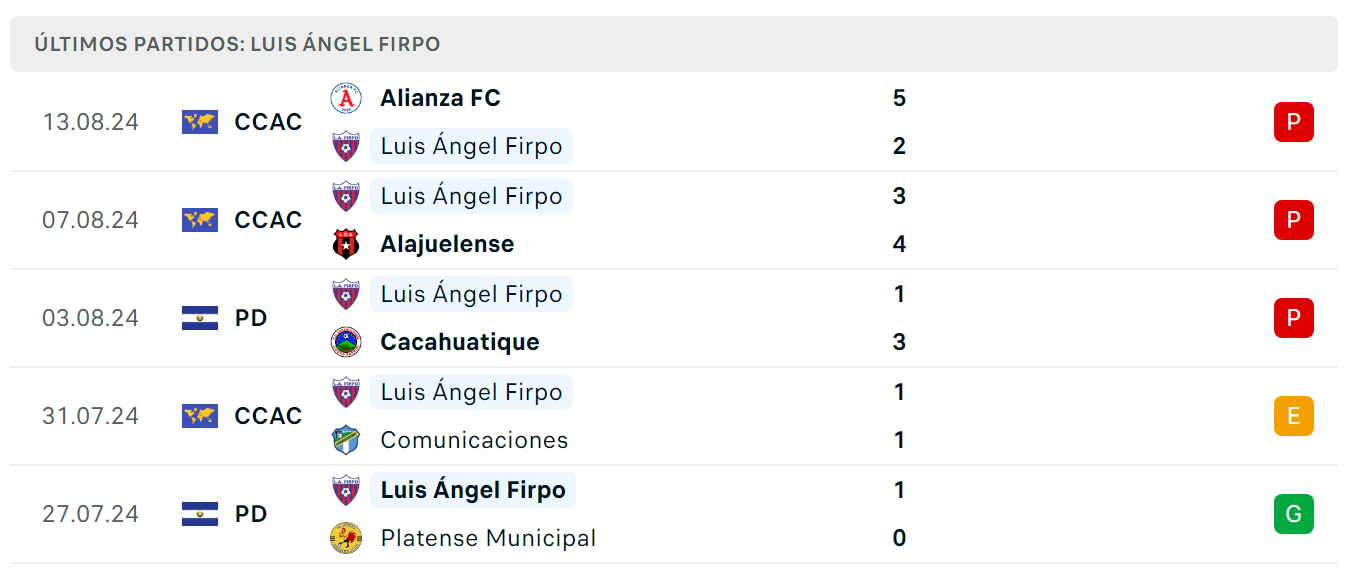
Task: Click the El Salvador flag for 27.07.24
Action: [200, 514]
